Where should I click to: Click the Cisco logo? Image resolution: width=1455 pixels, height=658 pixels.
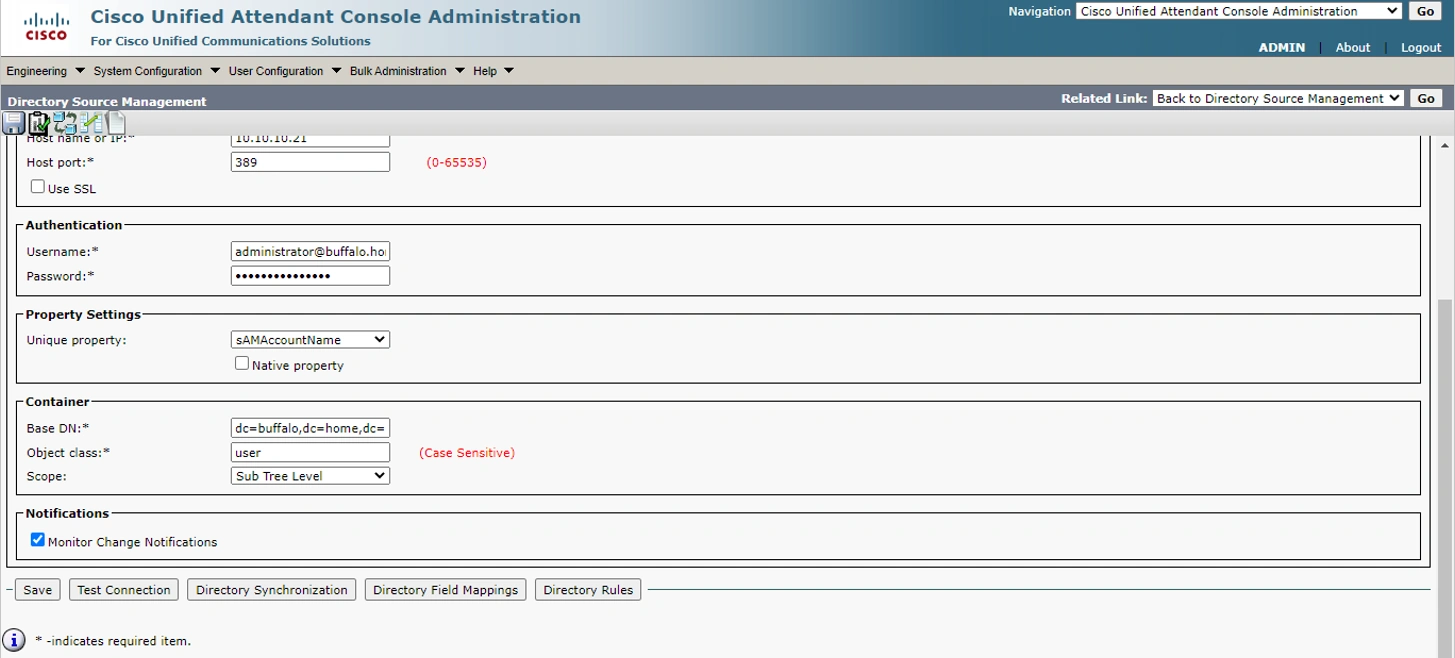coord(46,27)
